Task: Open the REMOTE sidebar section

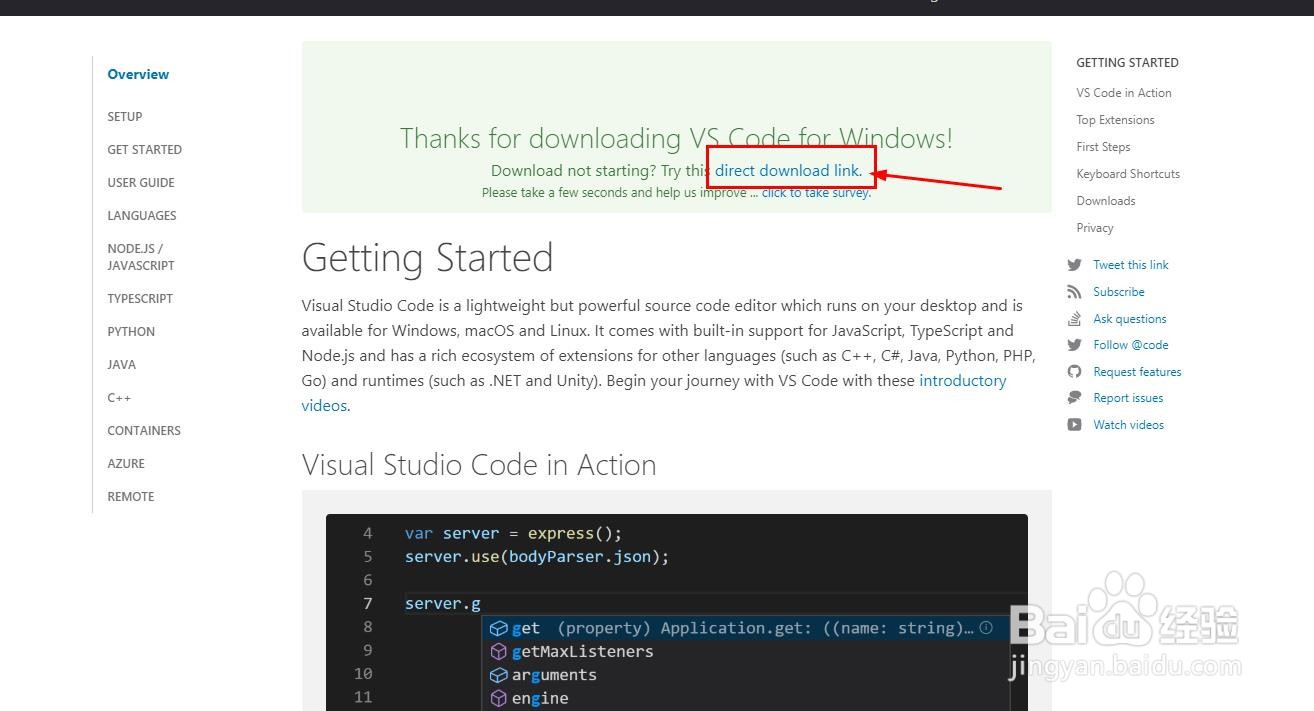Action: (131, 497)
